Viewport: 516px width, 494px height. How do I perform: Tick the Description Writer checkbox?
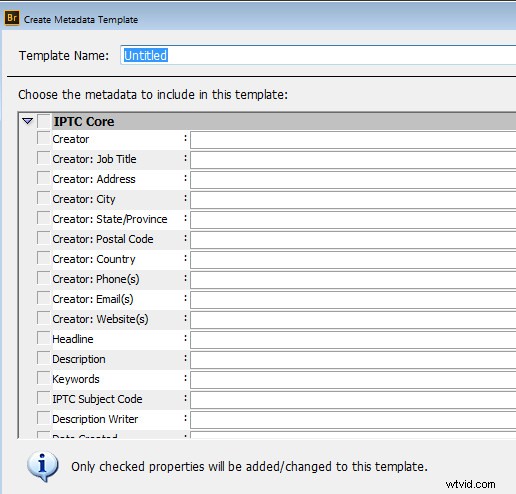(x=44, y=418)
